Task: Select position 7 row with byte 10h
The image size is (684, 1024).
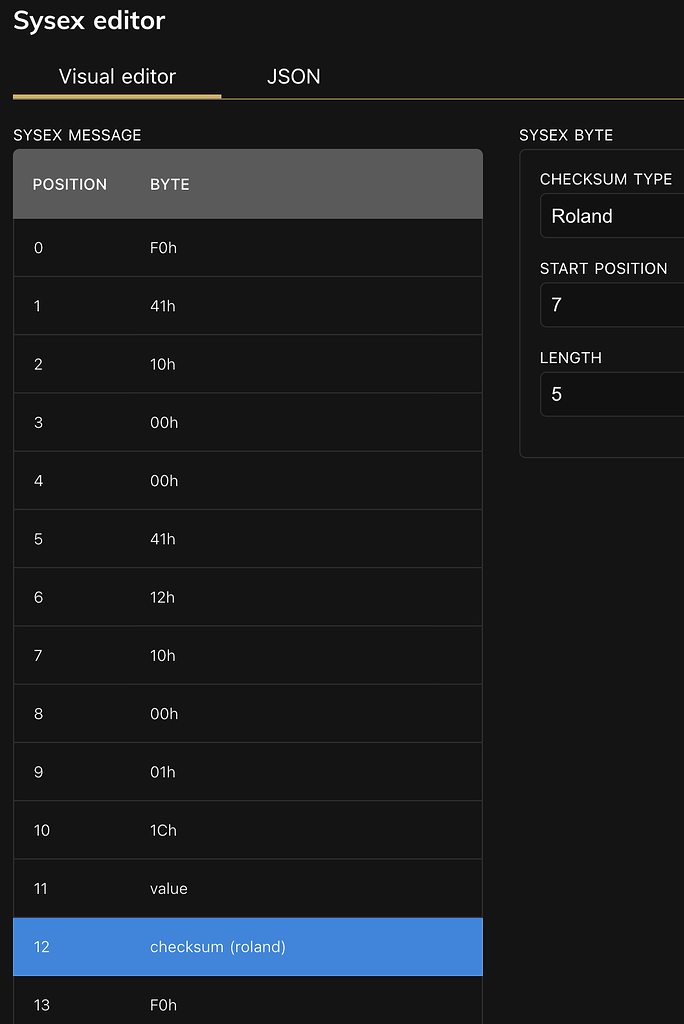Action: pyautogui.click(x=247, y=656)
